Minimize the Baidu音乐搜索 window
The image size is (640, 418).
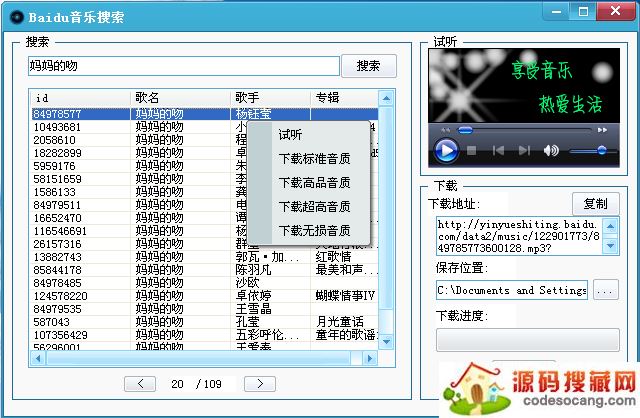556,11
